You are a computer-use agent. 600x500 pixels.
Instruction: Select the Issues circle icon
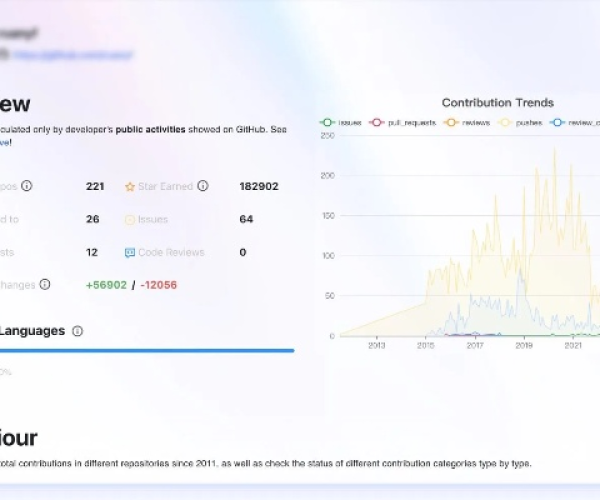tap(130, 220)
